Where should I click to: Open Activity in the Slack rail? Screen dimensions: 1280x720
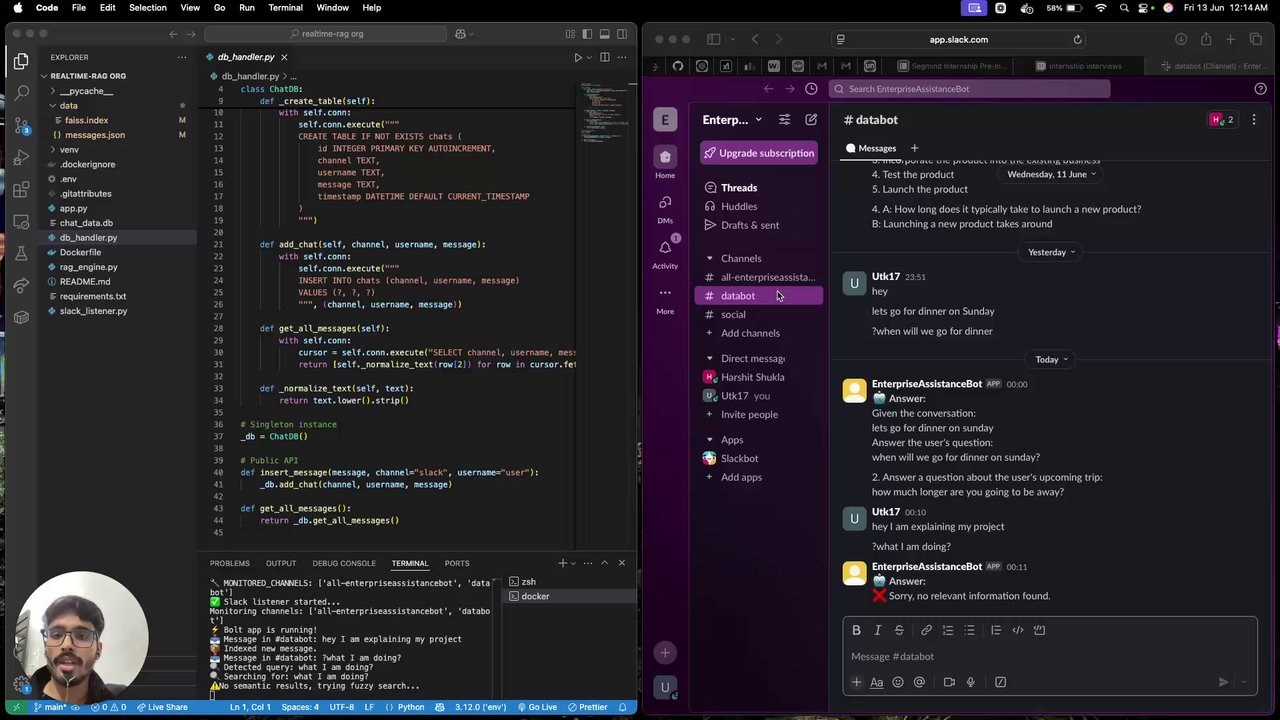(x=665, y=253)
